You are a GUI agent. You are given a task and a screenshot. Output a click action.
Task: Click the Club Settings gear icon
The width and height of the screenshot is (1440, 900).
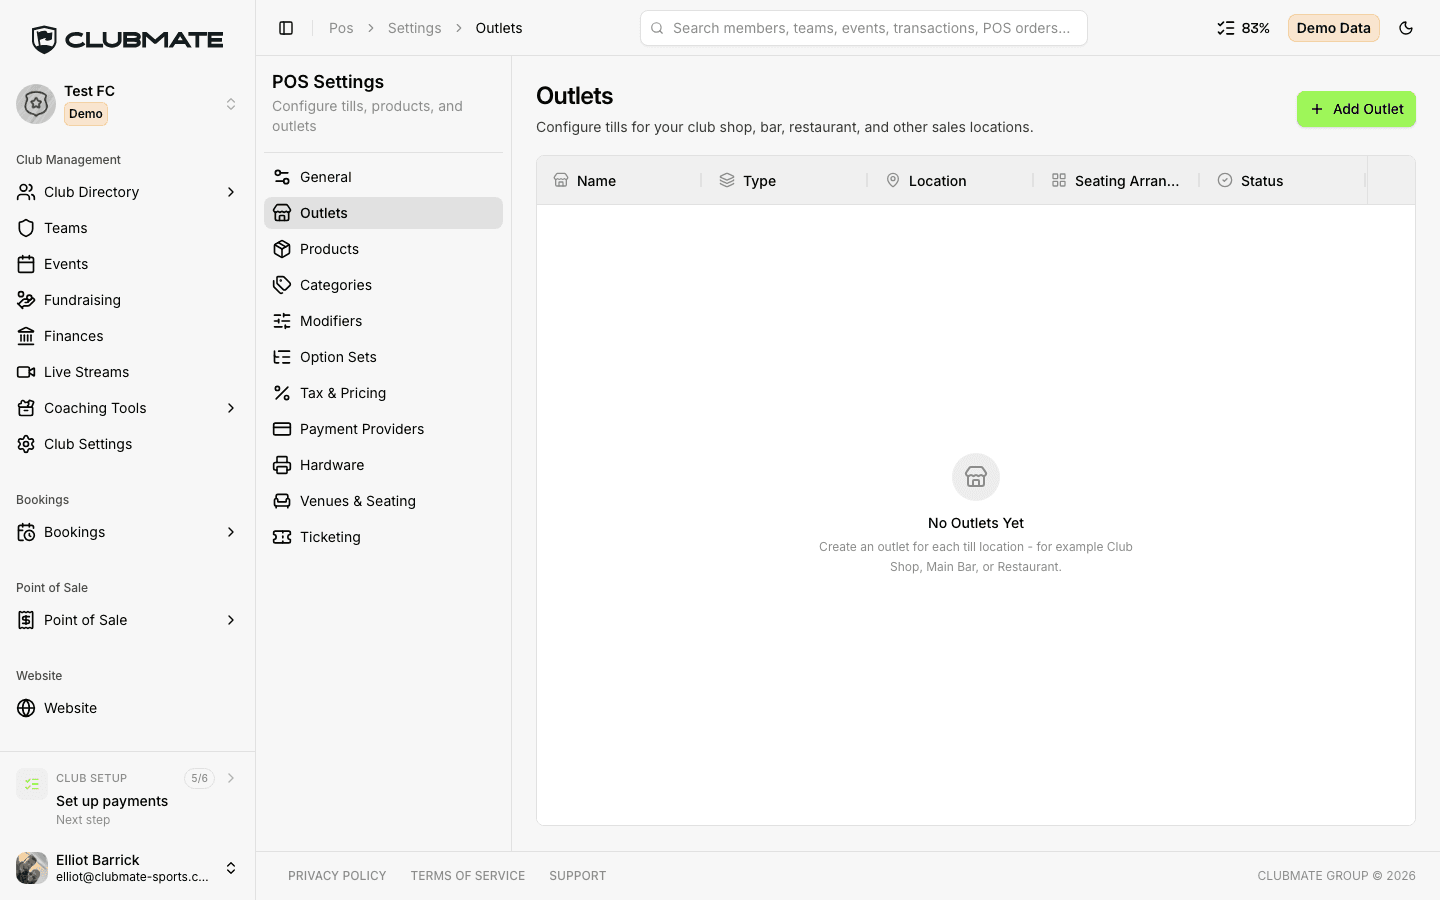(26, 444)
